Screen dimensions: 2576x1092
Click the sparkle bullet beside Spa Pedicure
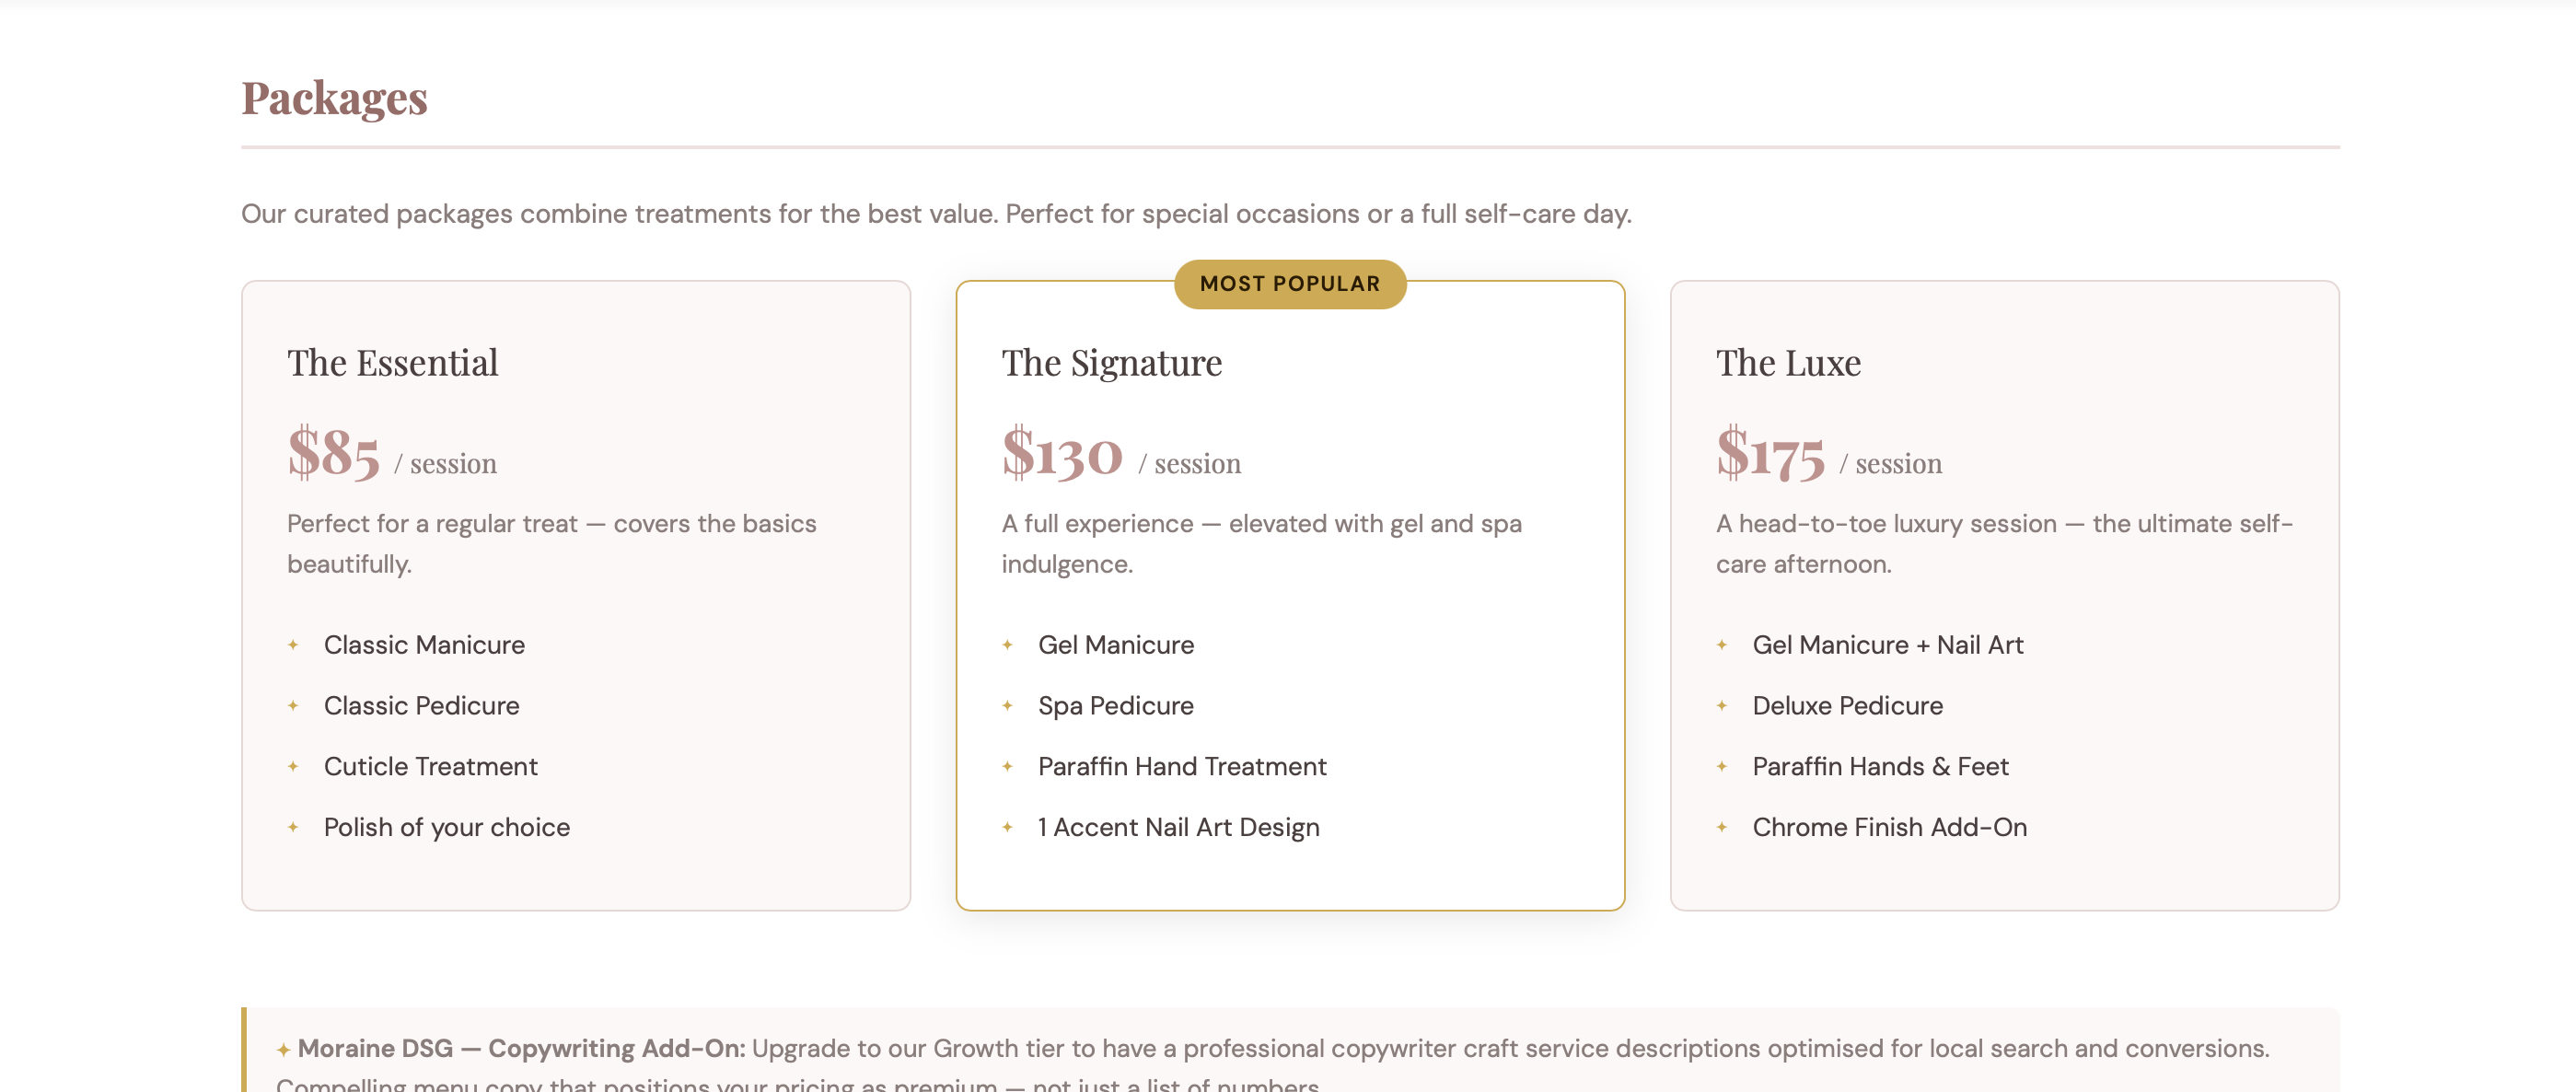[1007, 706]
